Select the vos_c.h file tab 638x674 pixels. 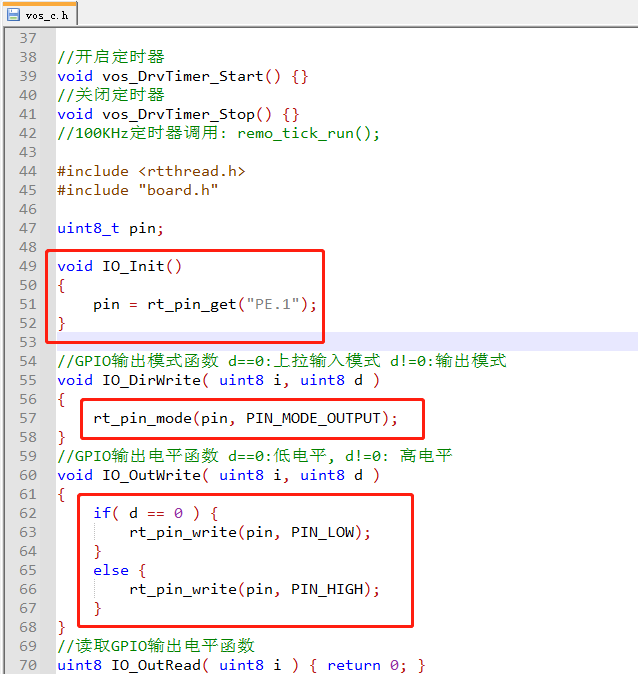point(39,15)
